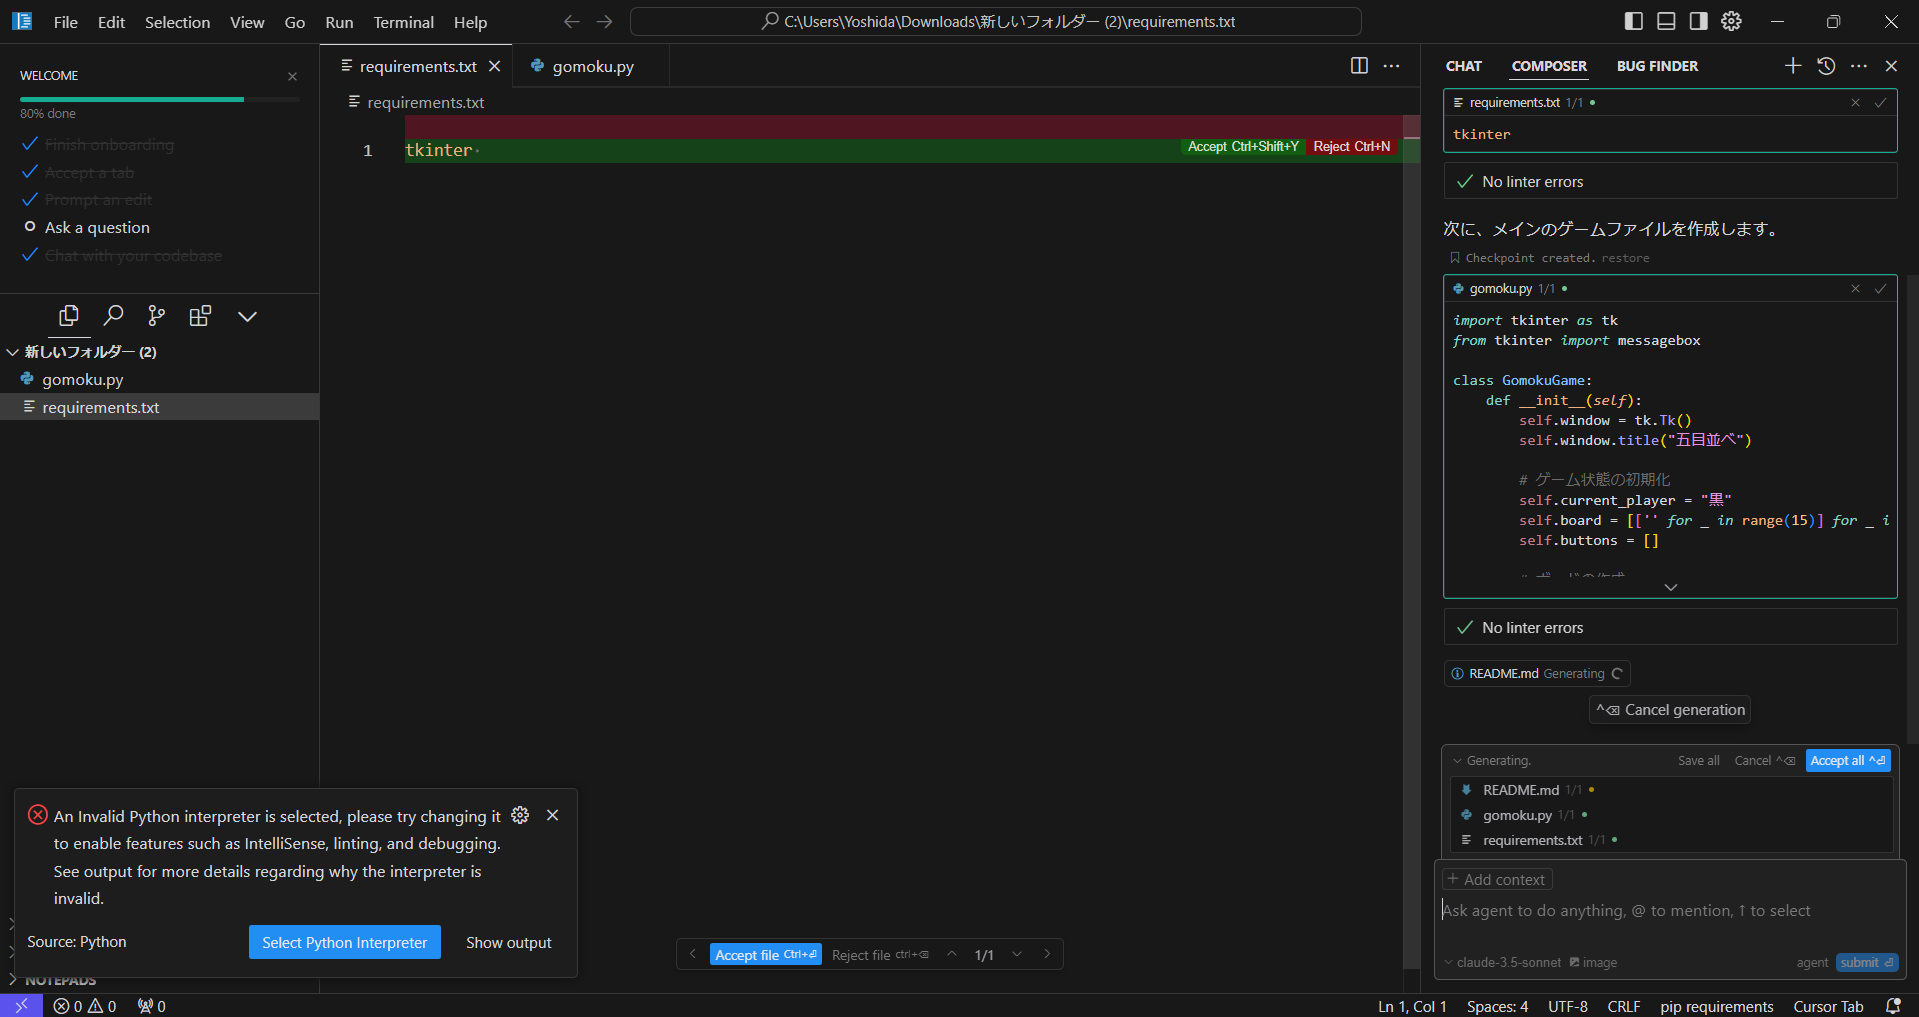Switch to the BUG FINDER tab
The height and width of the screenshot is (1017, 1919).
tap(1657, 66)
